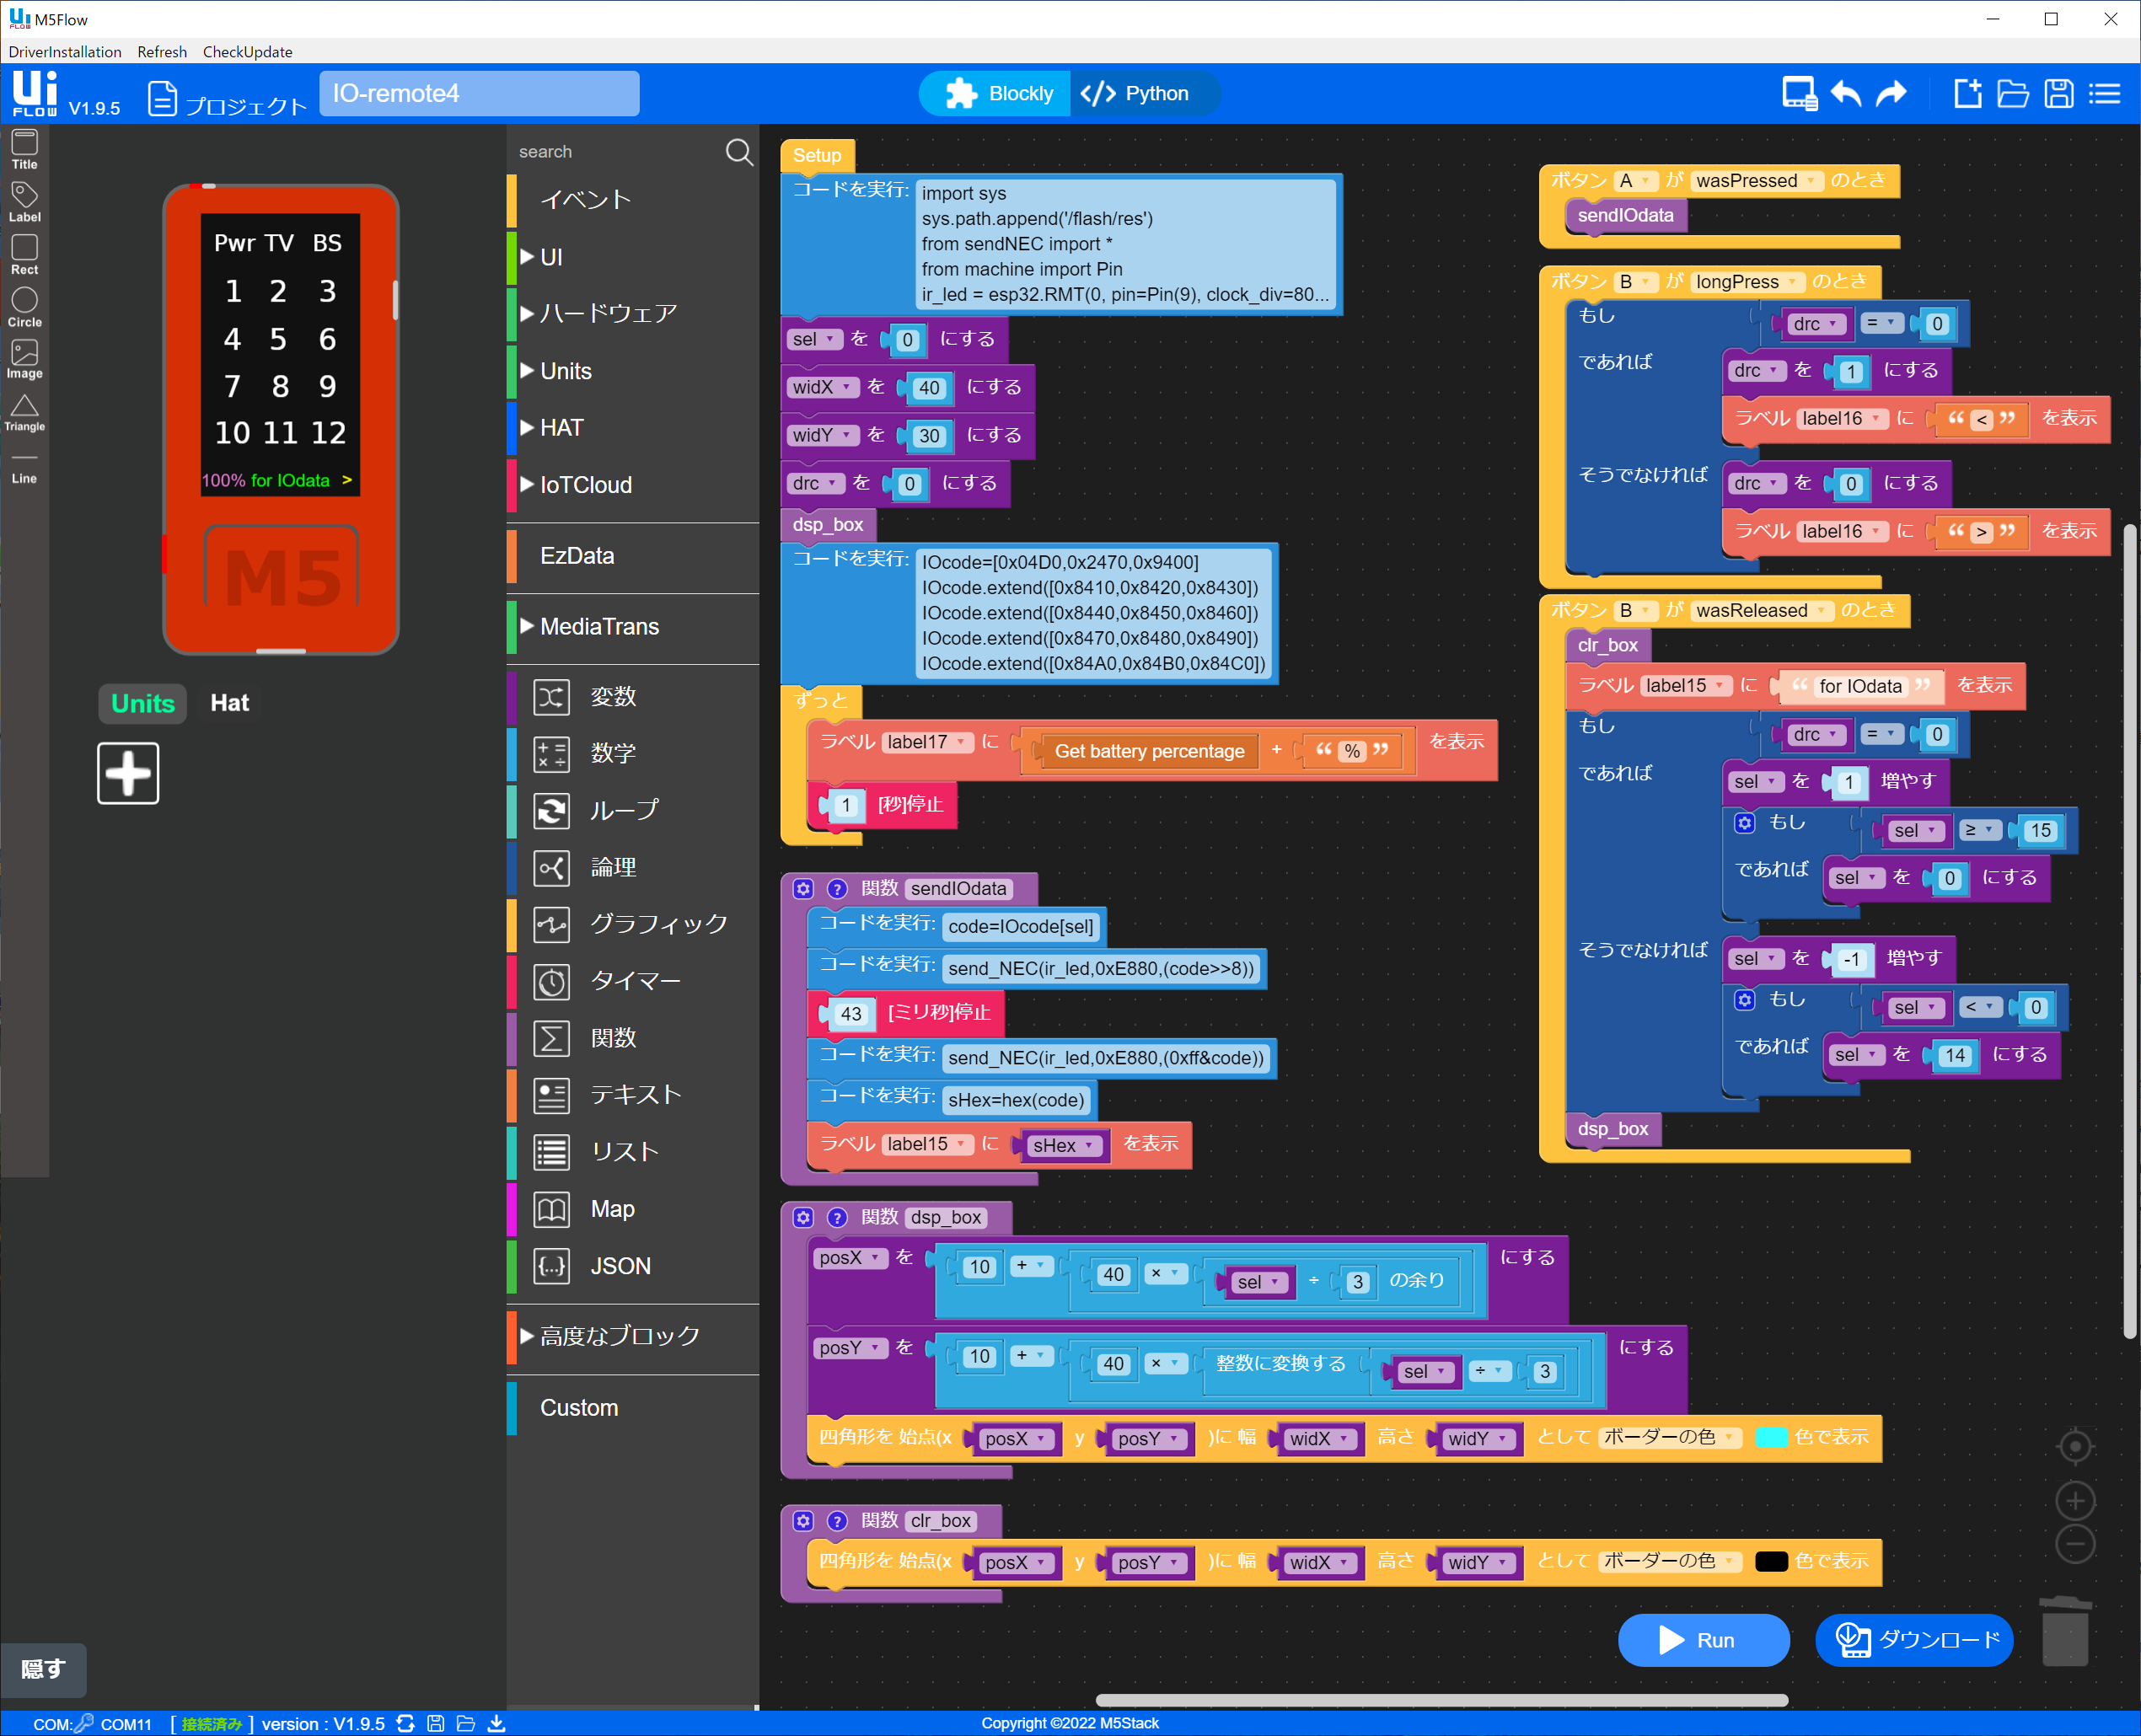Switch to the Hat tab
The height and width of the screenshot is (1736, 2141).
pyautogui.click(x=229, y=703)
